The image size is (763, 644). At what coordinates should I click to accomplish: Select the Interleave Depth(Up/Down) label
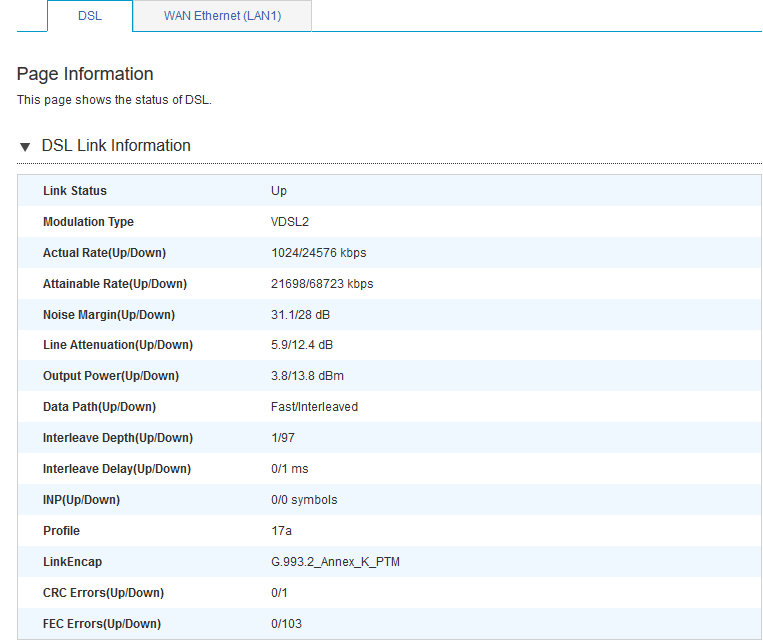tap(118, 438)
